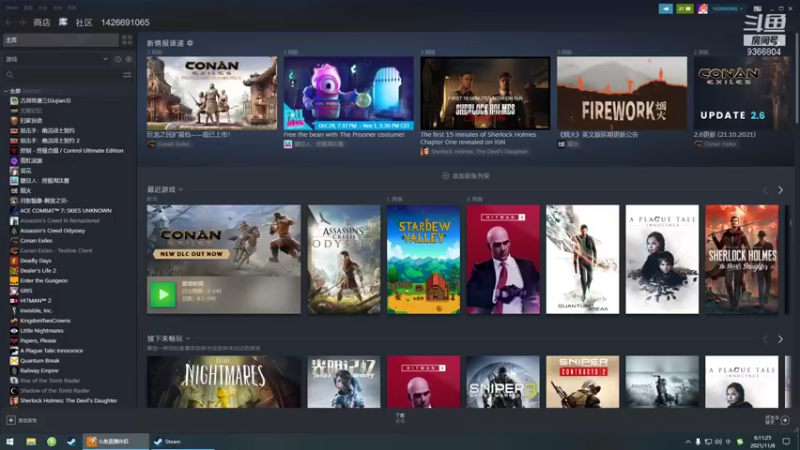Go back with the left arrow navigation icon
This screenshot has height=450, width=800.
[8, 22]
